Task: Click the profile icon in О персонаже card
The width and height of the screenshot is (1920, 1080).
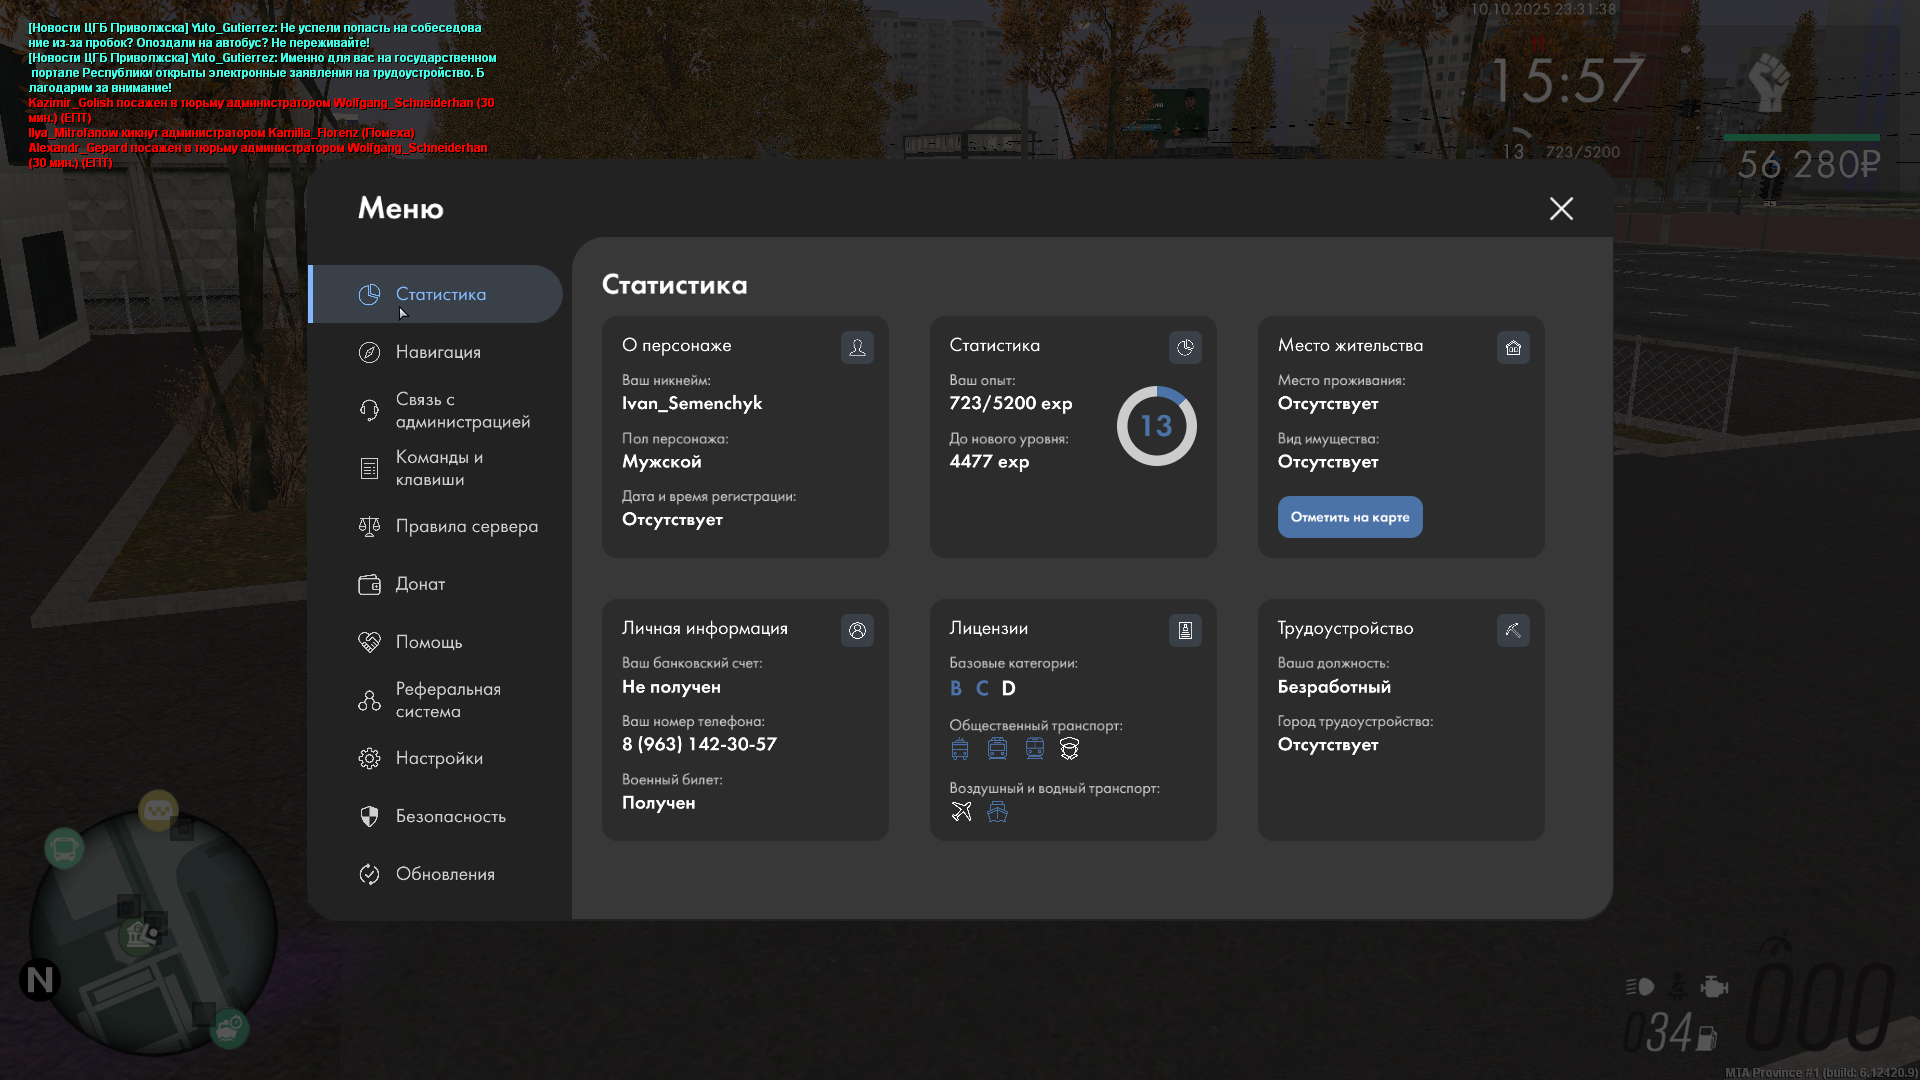Action: tap(857, 347)
